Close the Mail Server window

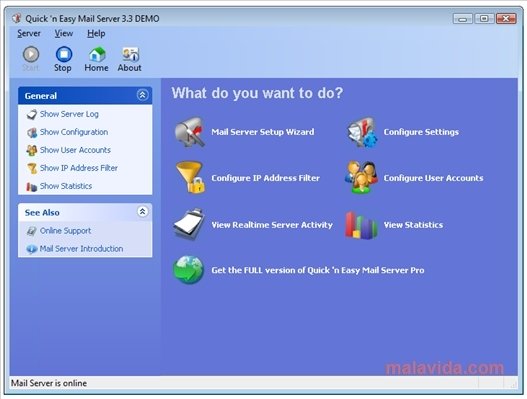coord(506,18)
